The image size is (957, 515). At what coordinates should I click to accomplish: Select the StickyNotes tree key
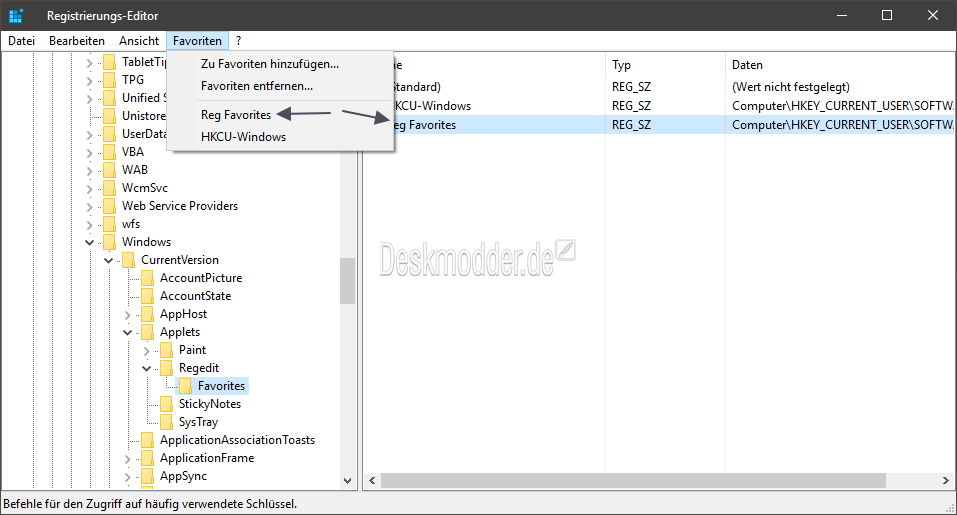(x=209, y=404)
